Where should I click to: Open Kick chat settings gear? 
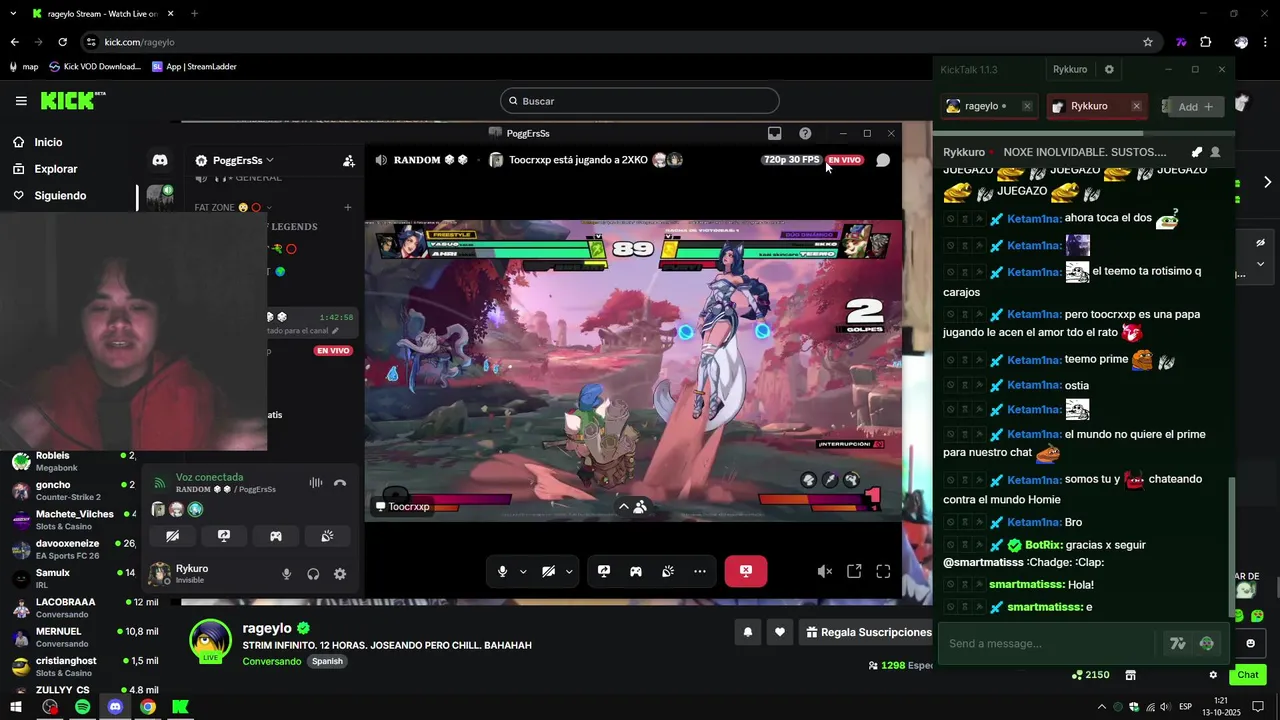(x=1213, y=675)
